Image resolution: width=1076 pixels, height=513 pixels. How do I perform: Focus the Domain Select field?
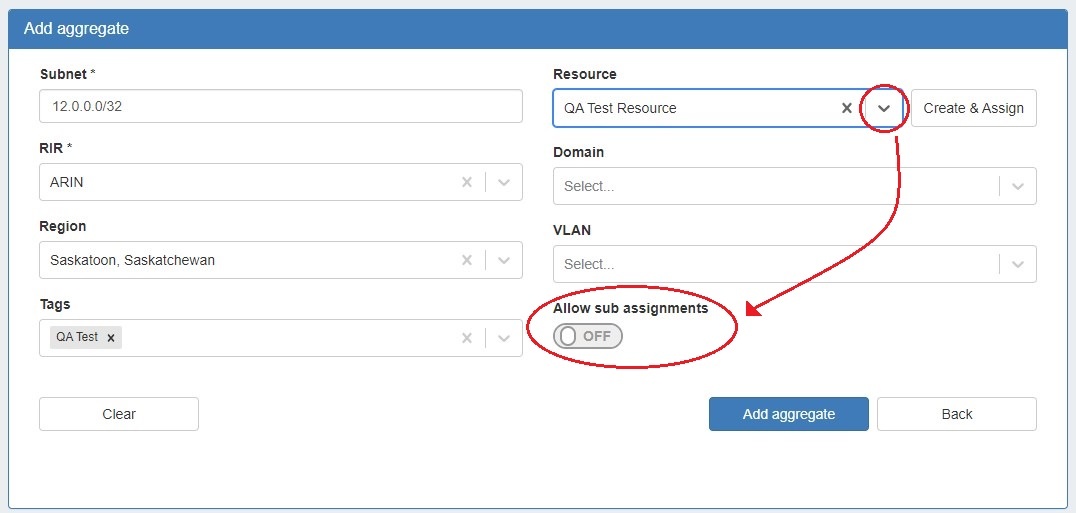tap(770, 186)
